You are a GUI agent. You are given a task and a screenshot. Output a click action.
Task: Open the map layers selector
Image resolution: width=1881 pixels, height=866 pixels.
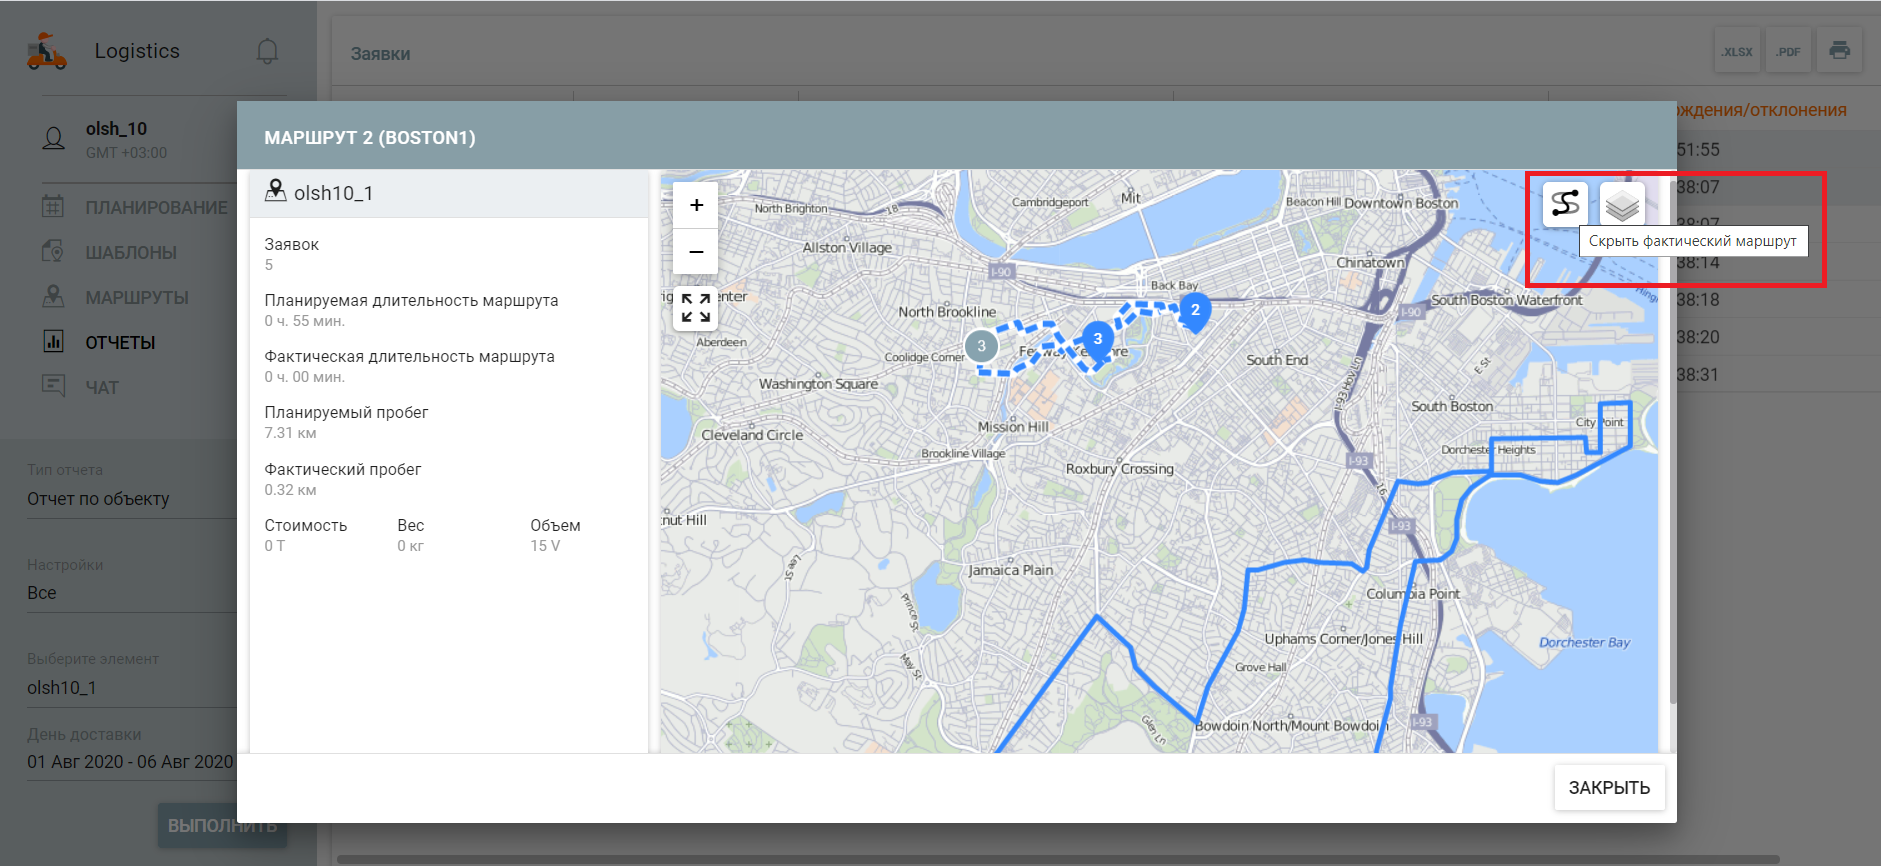[1621, 204]
